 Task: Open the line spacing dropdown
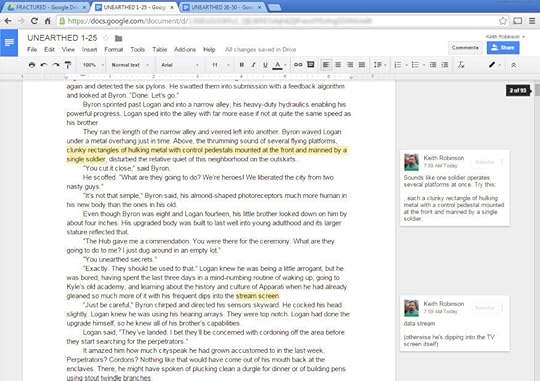pos(380,65)
